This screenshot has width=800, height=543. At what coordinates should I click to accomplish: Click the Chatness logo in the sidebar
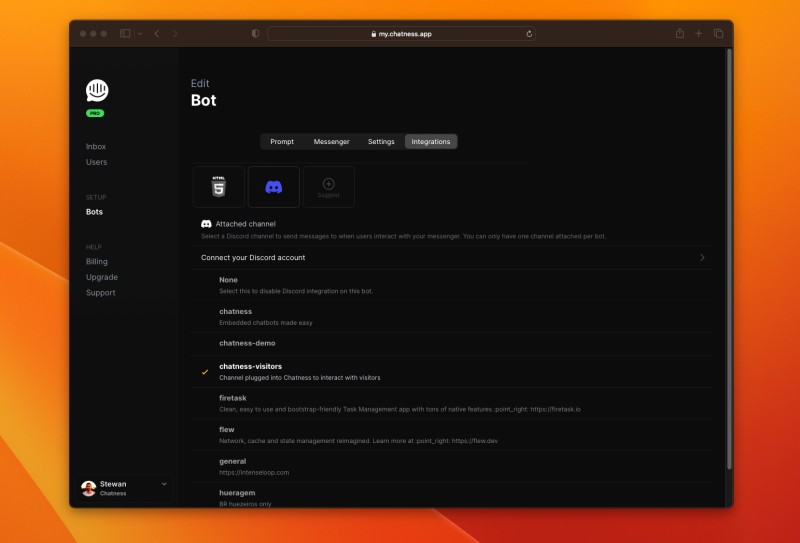click(x=97, y=91)
